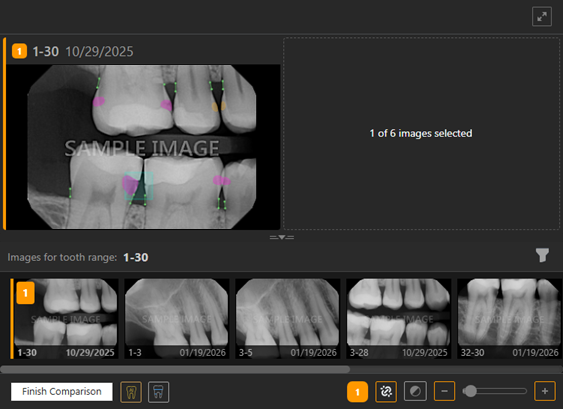Select the orange single-image layout button
Screen dimensions: 563x409
(x=357, y=392)
